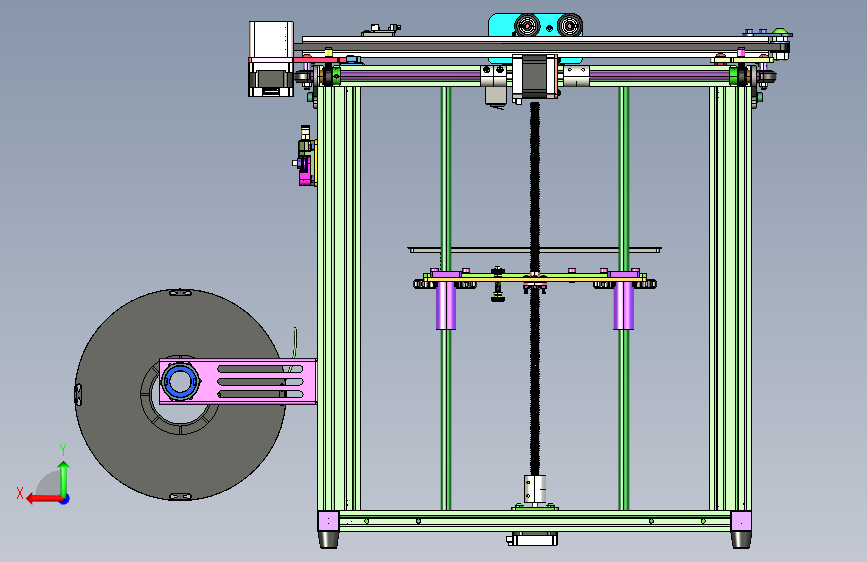This screenshot has width=867, height=562.
Task: Select the bottom-left pink corner bracket
Action: (328, 521)
